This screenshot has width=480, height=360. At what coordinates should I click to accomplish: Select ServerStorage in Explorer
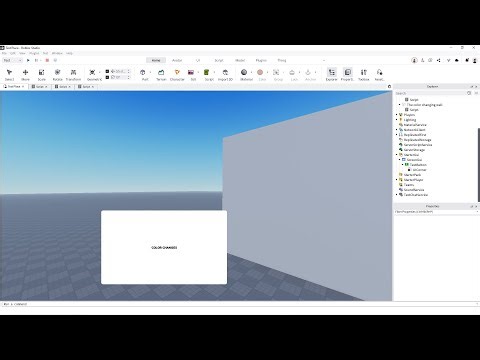(414, 150)
